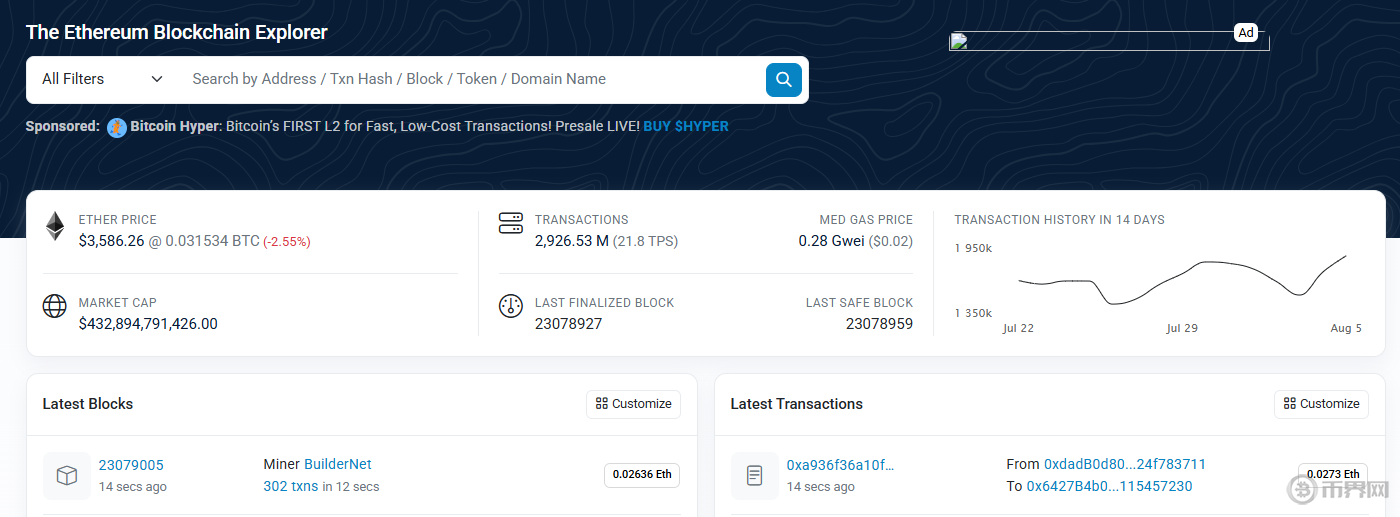Open block 23079005 link
This screenshot has width=1400, height=517.
point(131,465)
